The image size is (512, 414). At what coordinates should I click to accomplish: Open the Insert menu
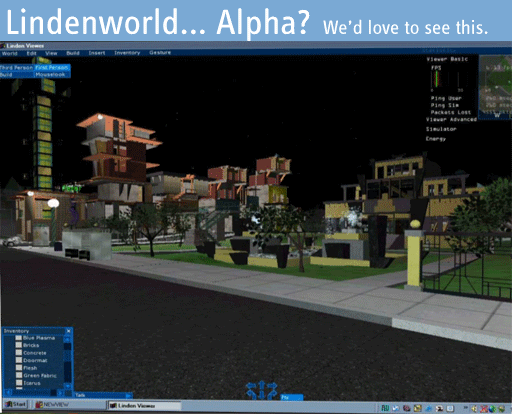97,53
